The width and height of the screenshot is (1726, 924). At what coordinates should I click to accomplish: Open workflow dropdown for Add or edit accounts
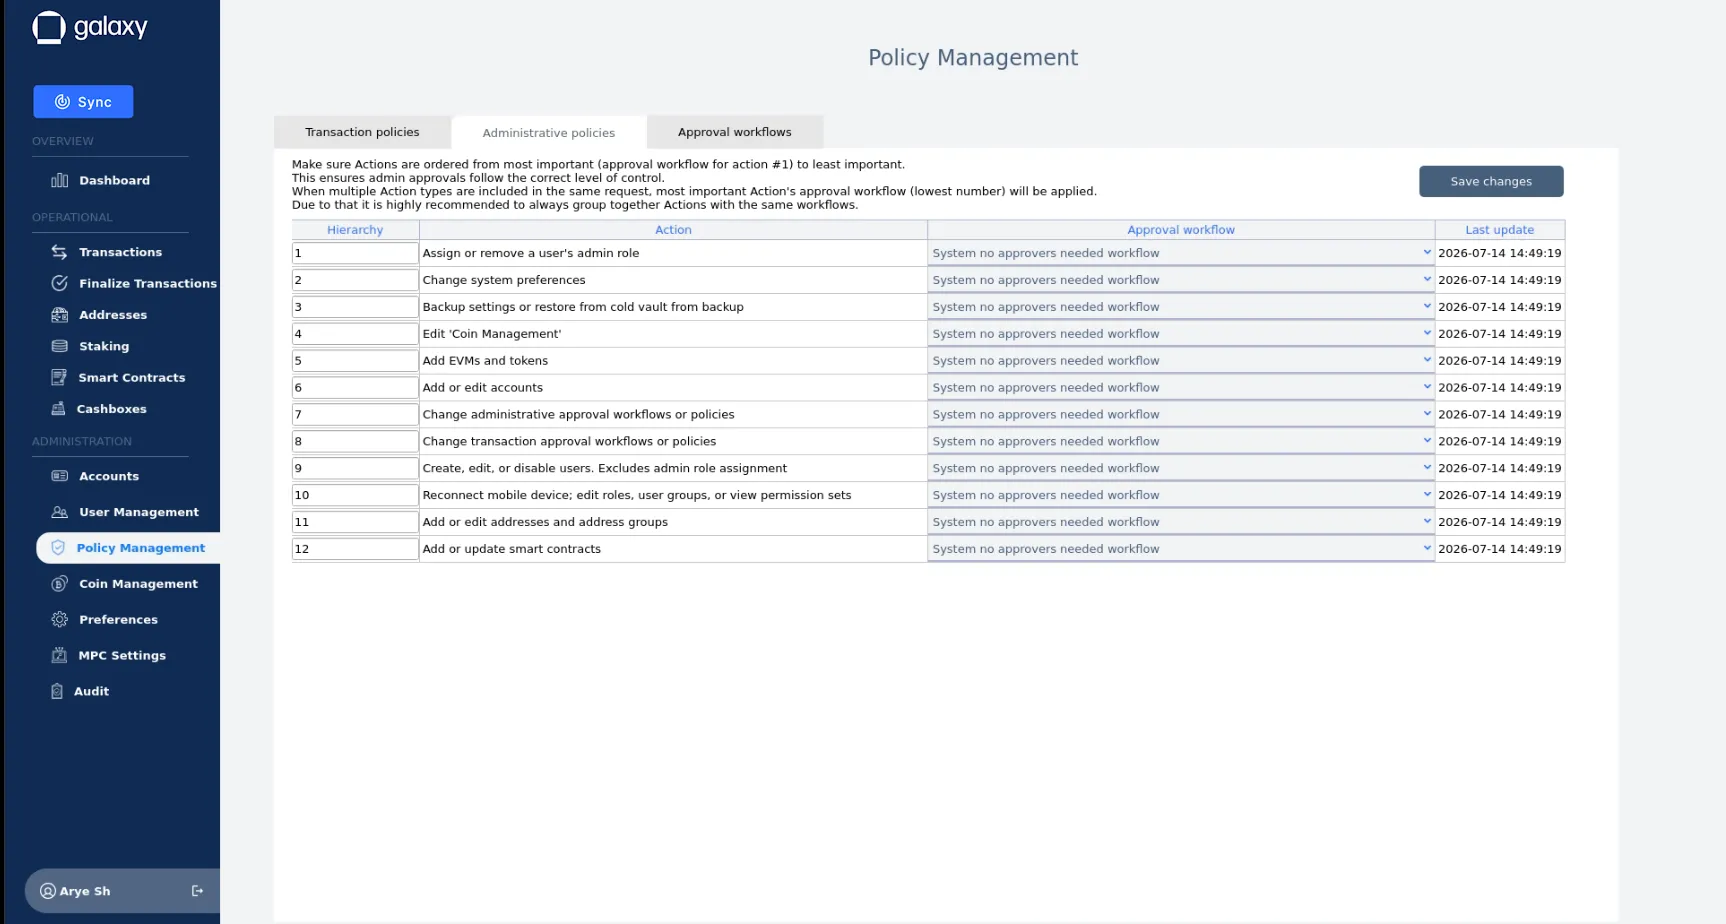click(1181, 388)
